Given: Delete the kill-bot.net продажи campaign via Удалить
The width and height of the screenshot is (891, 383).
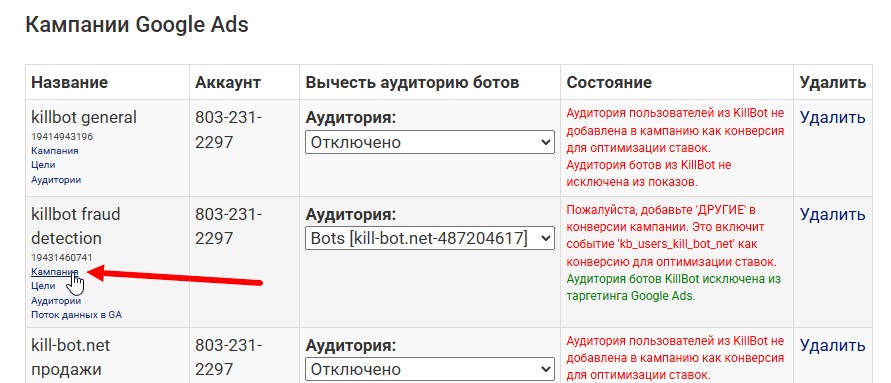Looking at the screenshot, I should click(x=832, y=345).
